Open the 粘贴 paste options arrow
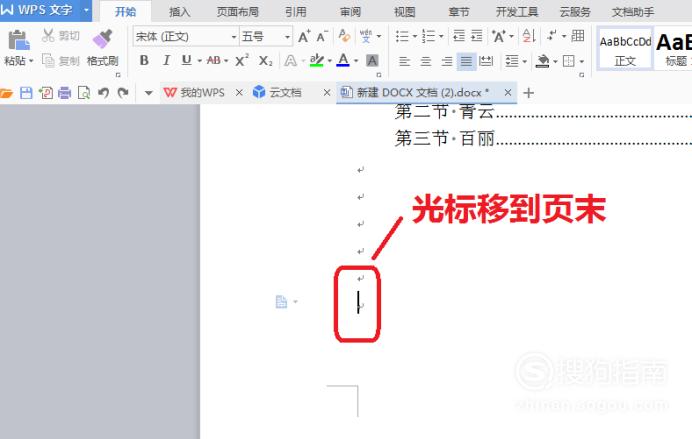Screen dimensions: 692x439 tap(31, 61)
